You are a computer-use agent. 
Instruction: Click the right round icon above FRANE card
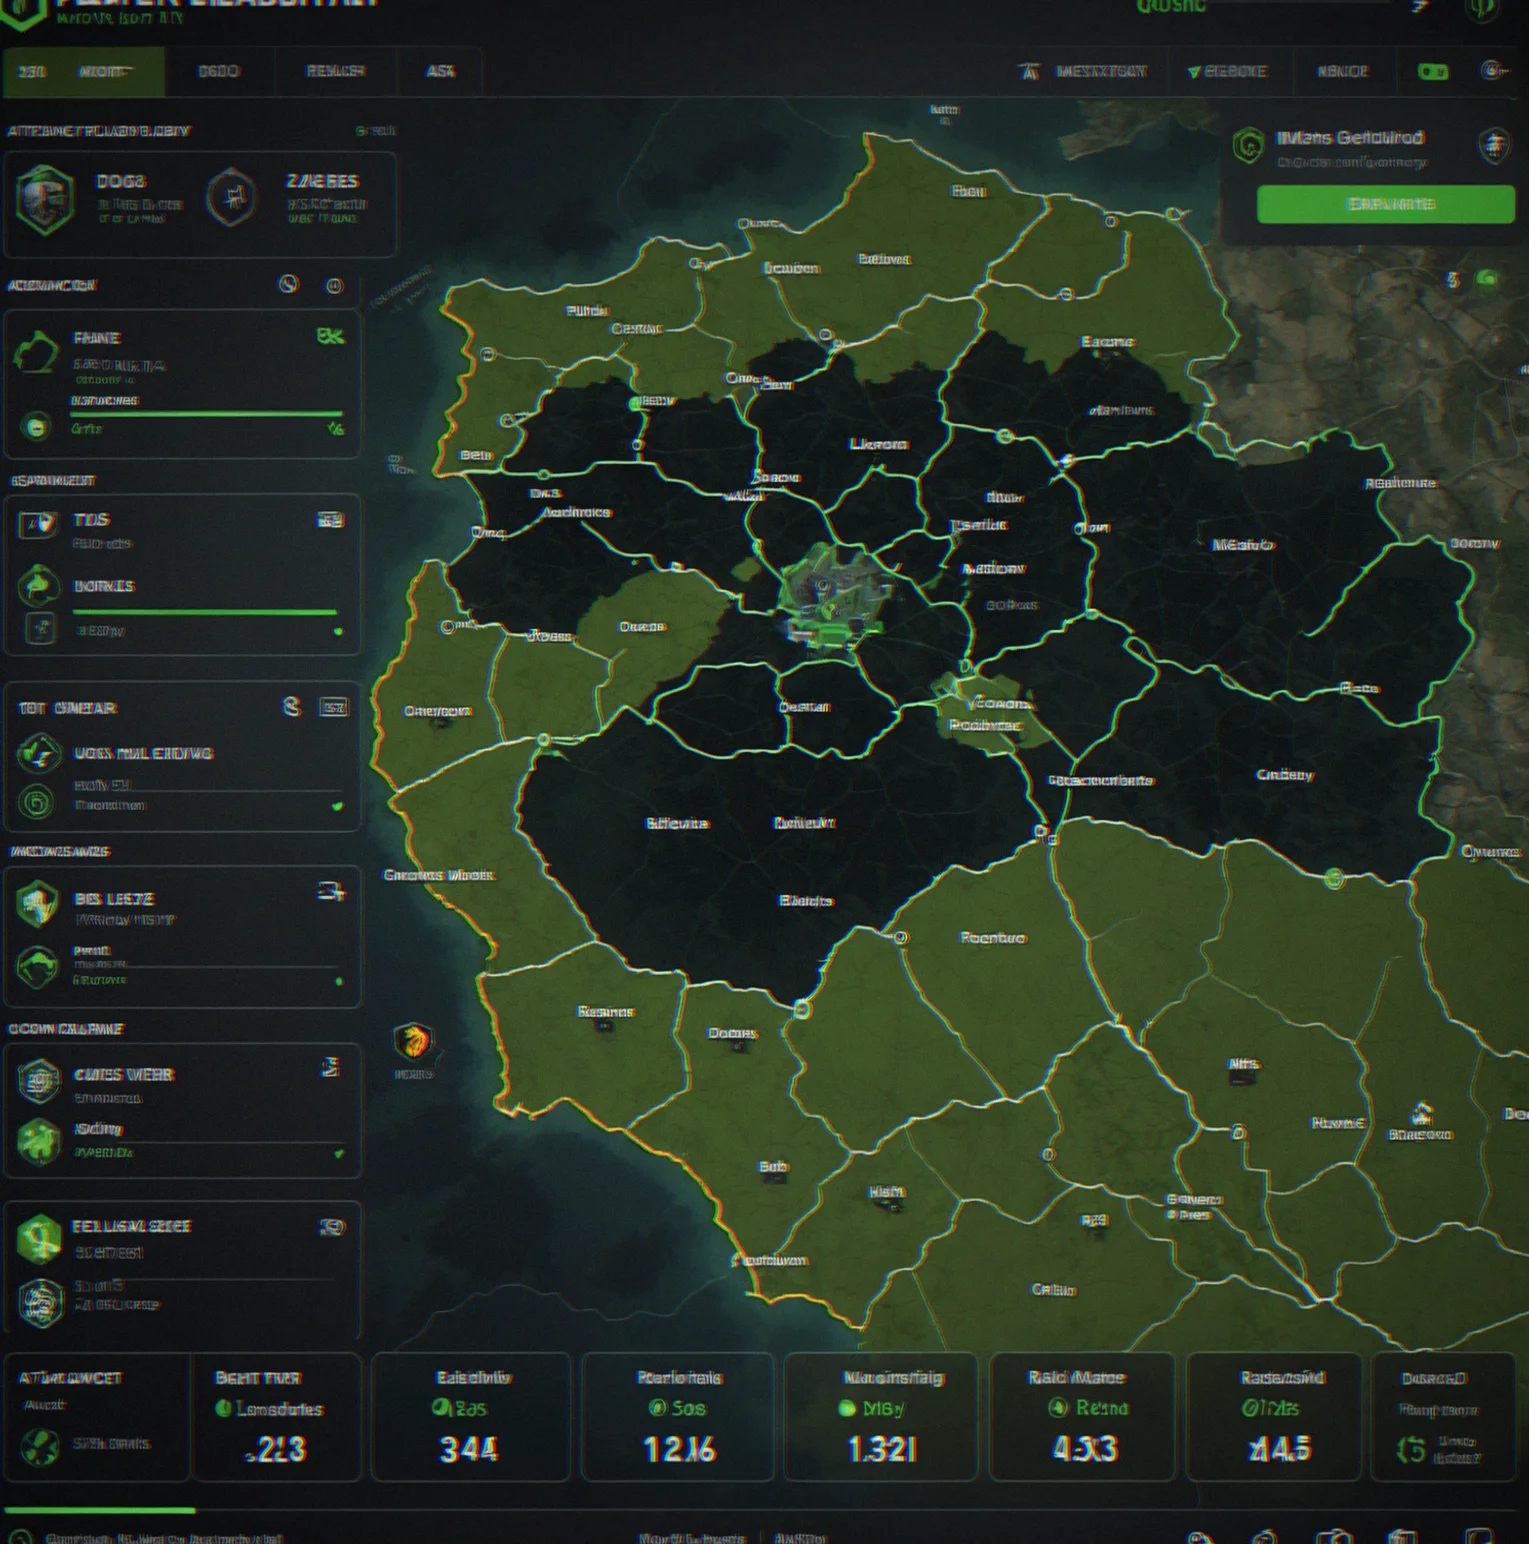[334, 286]
